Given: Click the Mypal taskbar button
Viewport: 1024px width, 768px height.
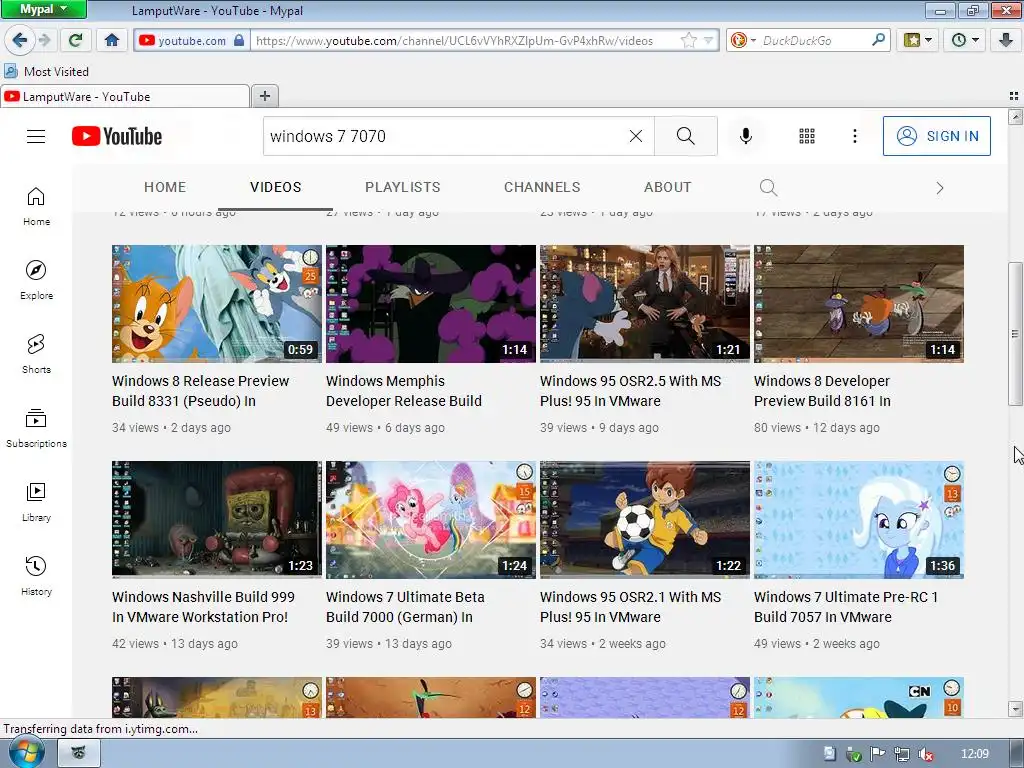Looking at the screenshot, I should 79,753.
